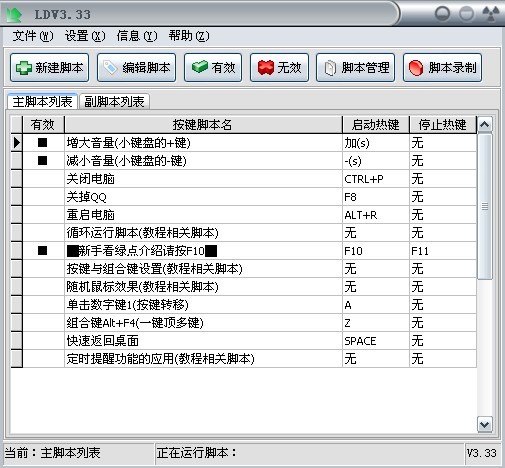Click the 有效 column header
Image resolution: width=505 pixels, height=468 pixels.
point(43,125)
